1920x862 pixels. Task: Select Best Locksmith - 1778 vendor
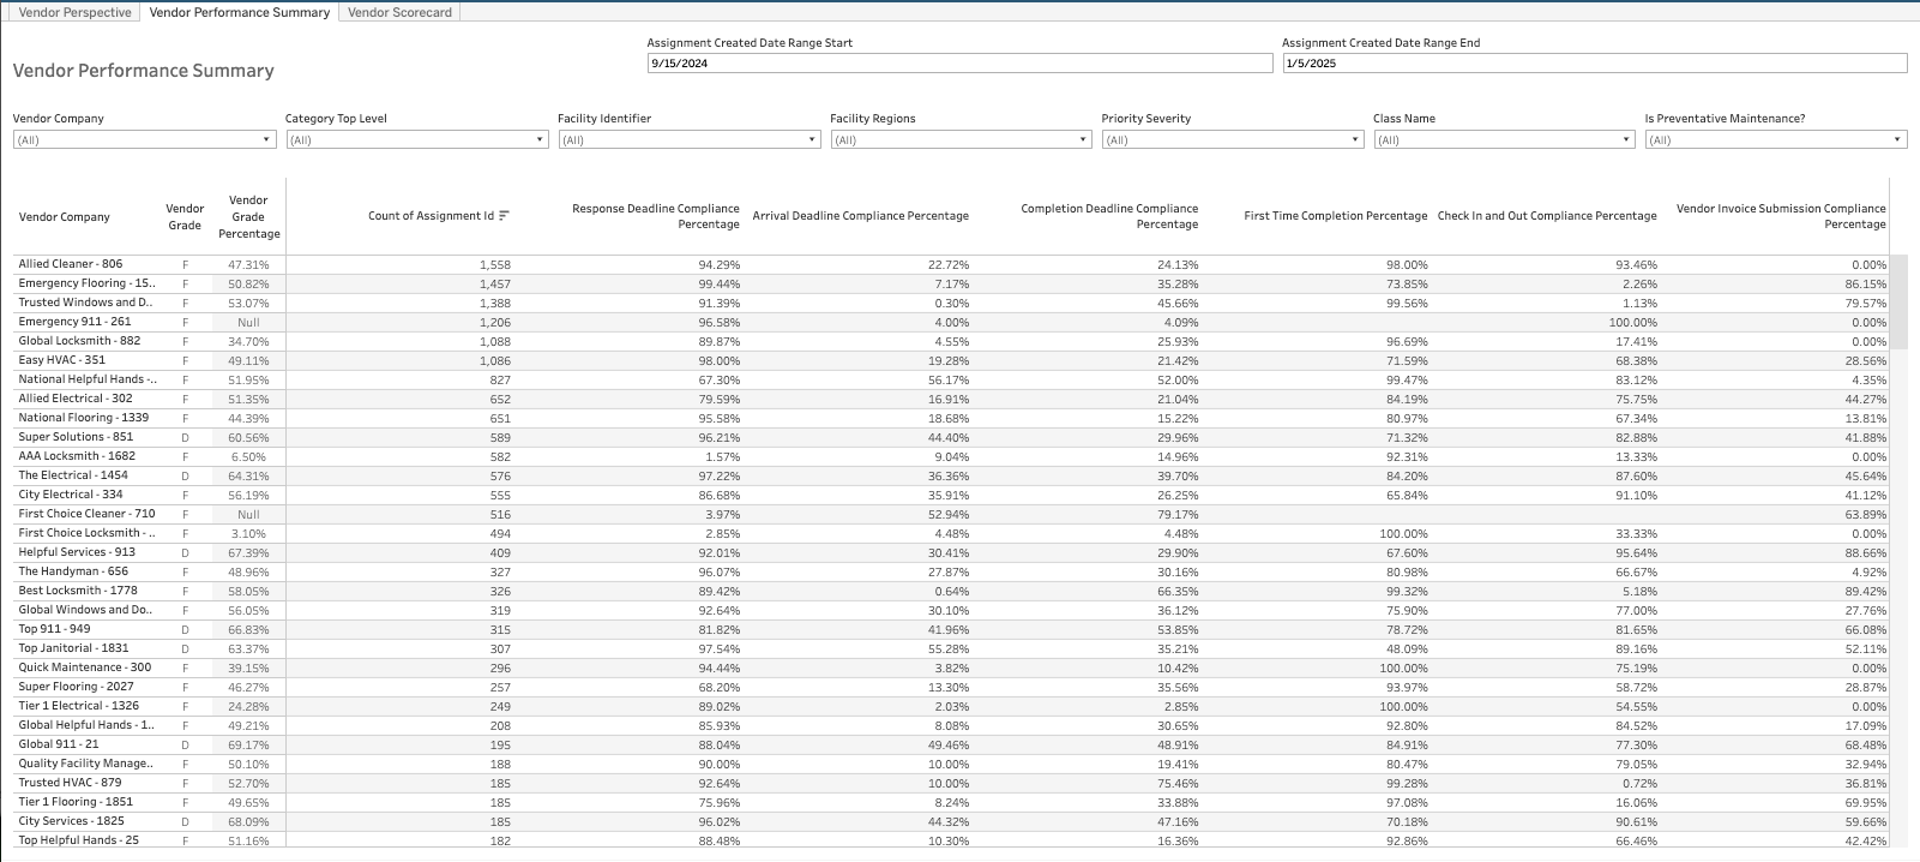click(78, 590)
